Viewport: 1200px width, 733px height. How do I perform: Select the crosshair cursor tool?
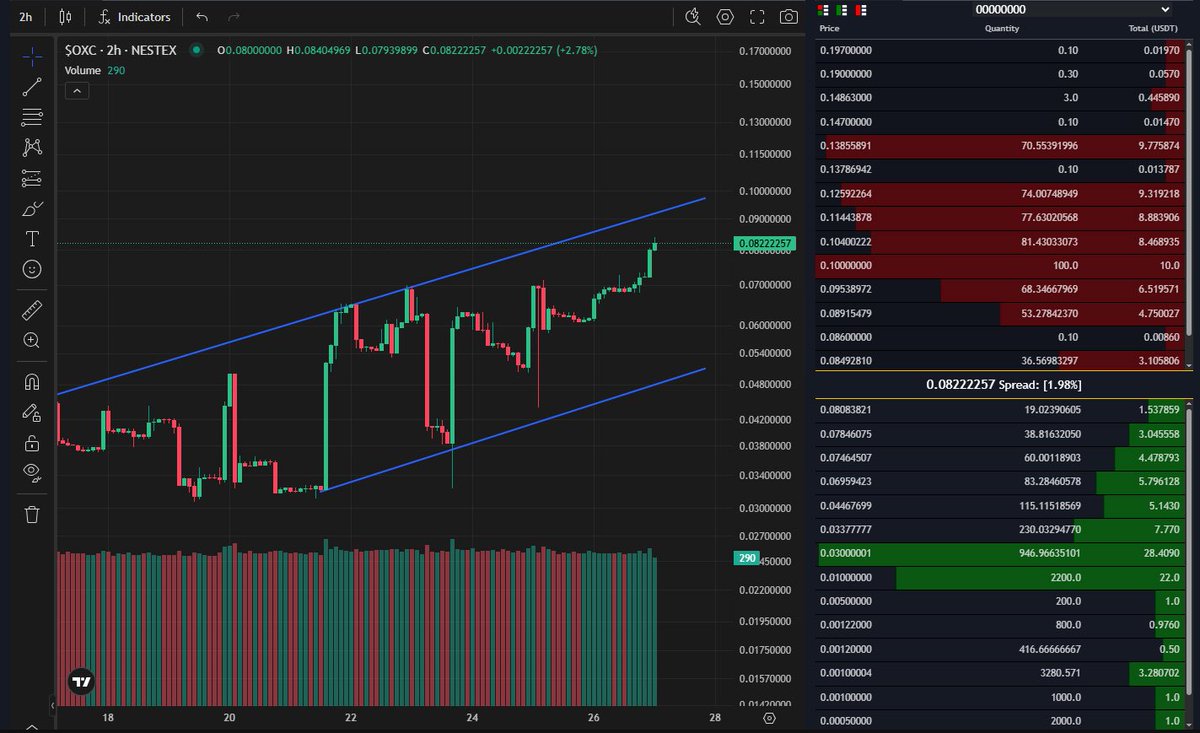[x=32, y=56]
